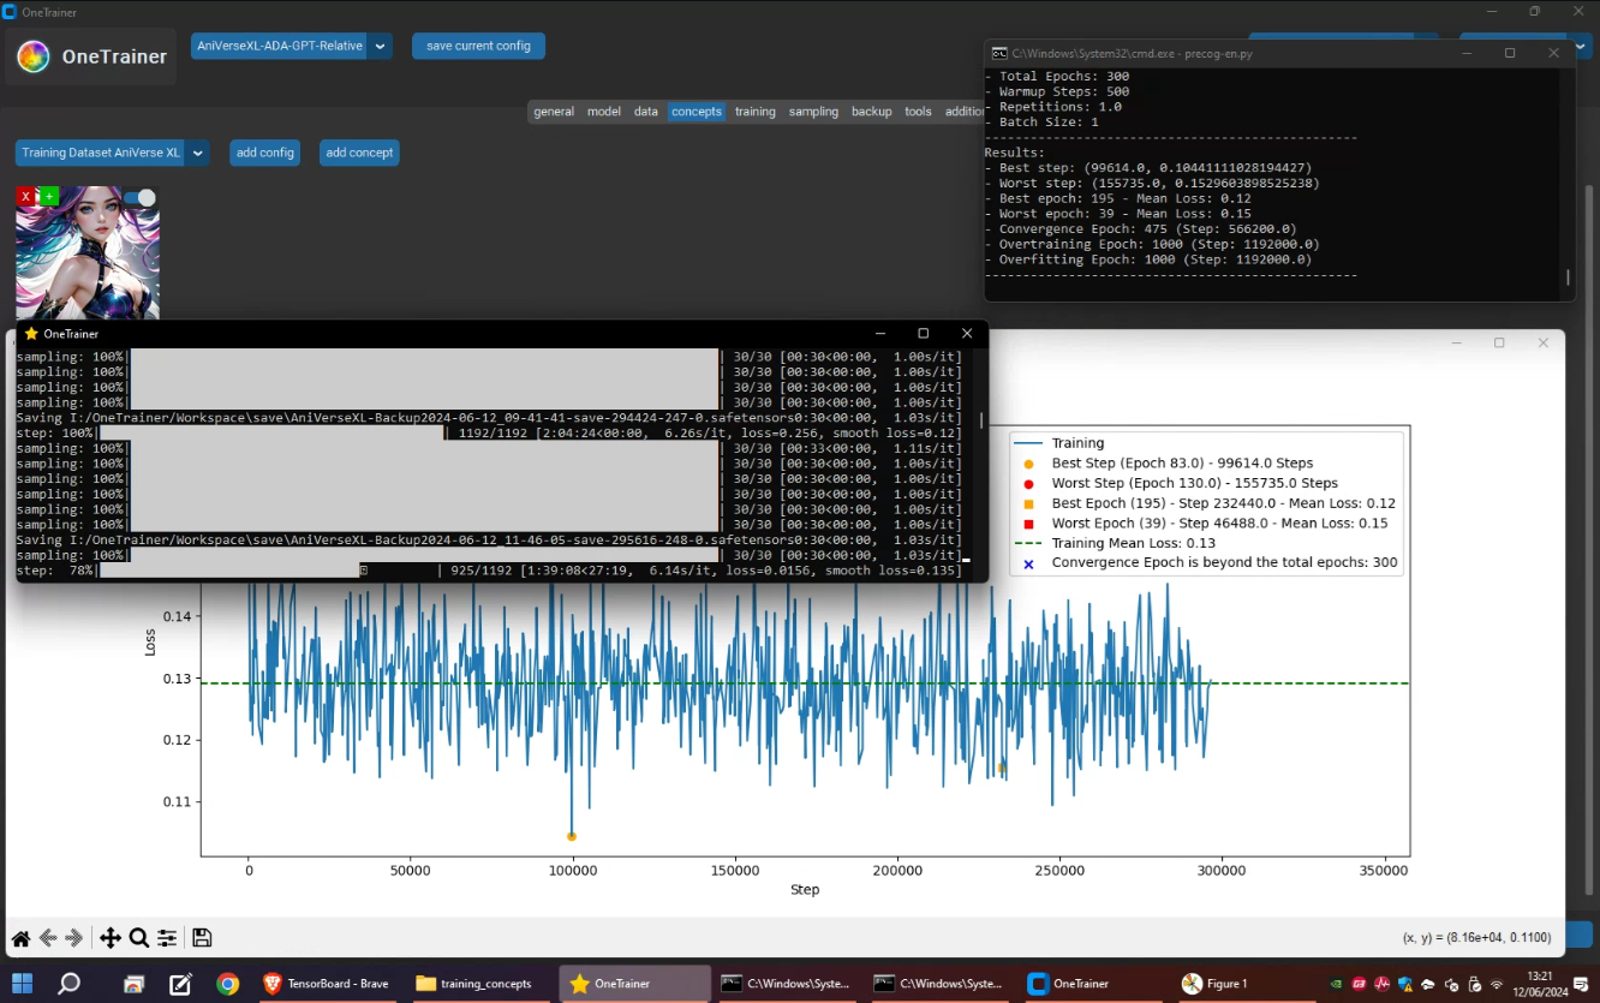
Task: Click save current config button
Action: click(478, 46)
